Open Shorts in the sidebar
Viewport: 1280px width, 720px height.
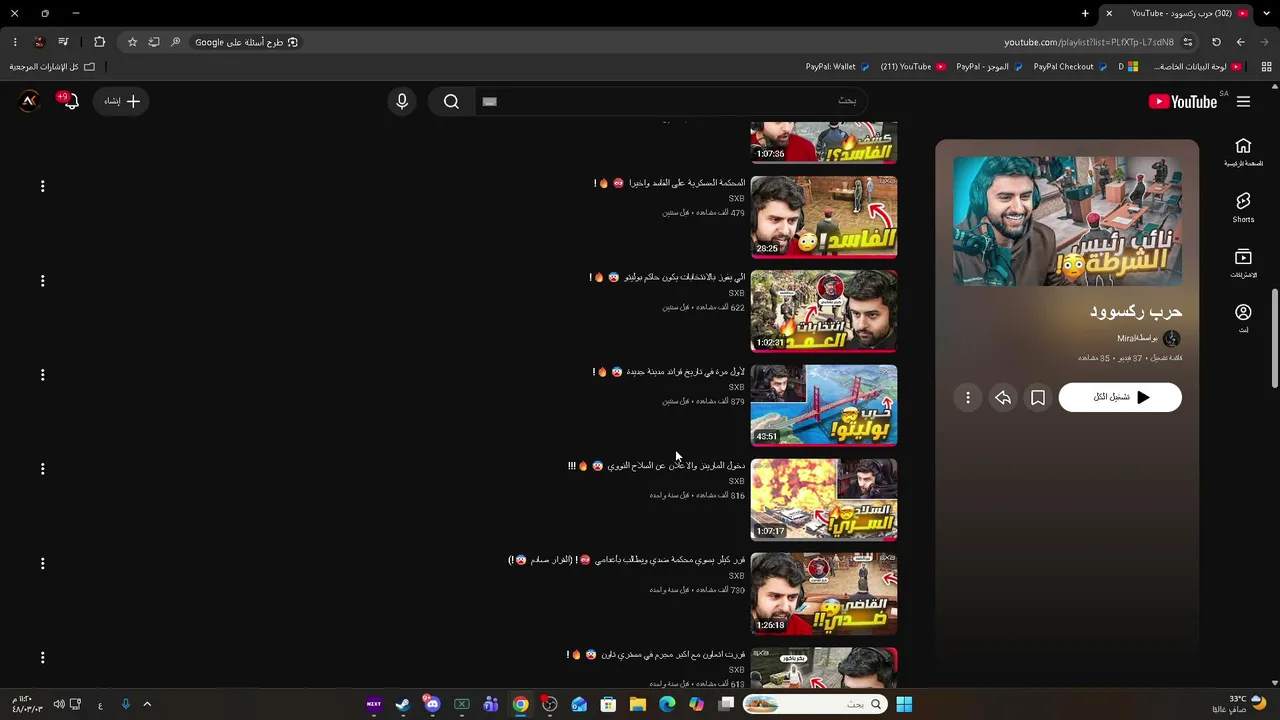1243,208
